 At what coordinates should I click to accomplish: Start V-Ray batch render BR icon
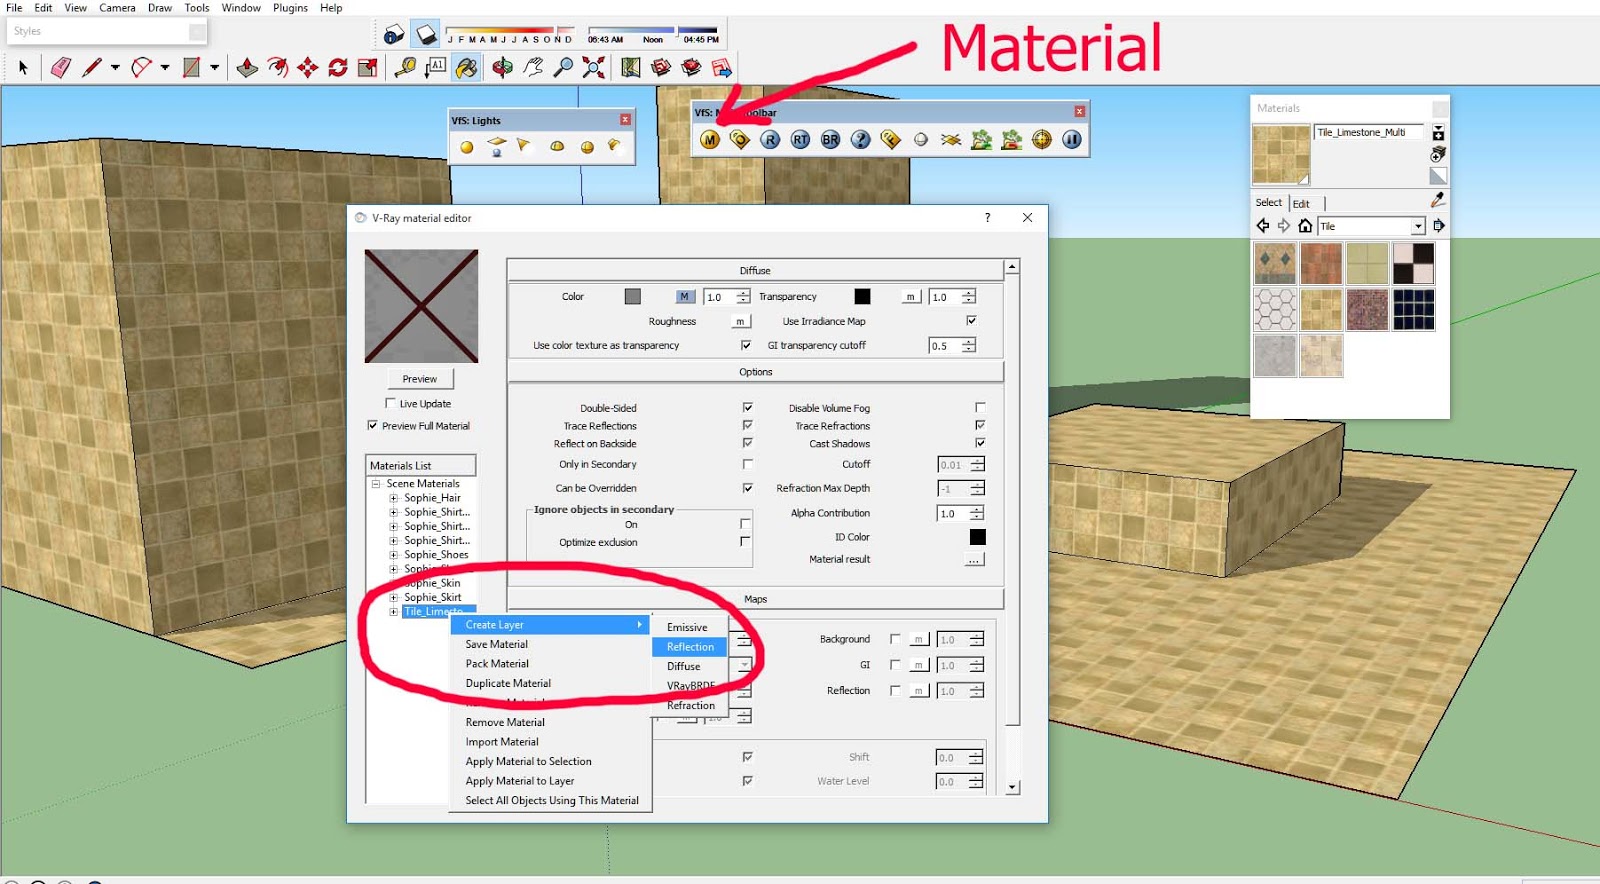pyautogui.click(x=830, y=140)
